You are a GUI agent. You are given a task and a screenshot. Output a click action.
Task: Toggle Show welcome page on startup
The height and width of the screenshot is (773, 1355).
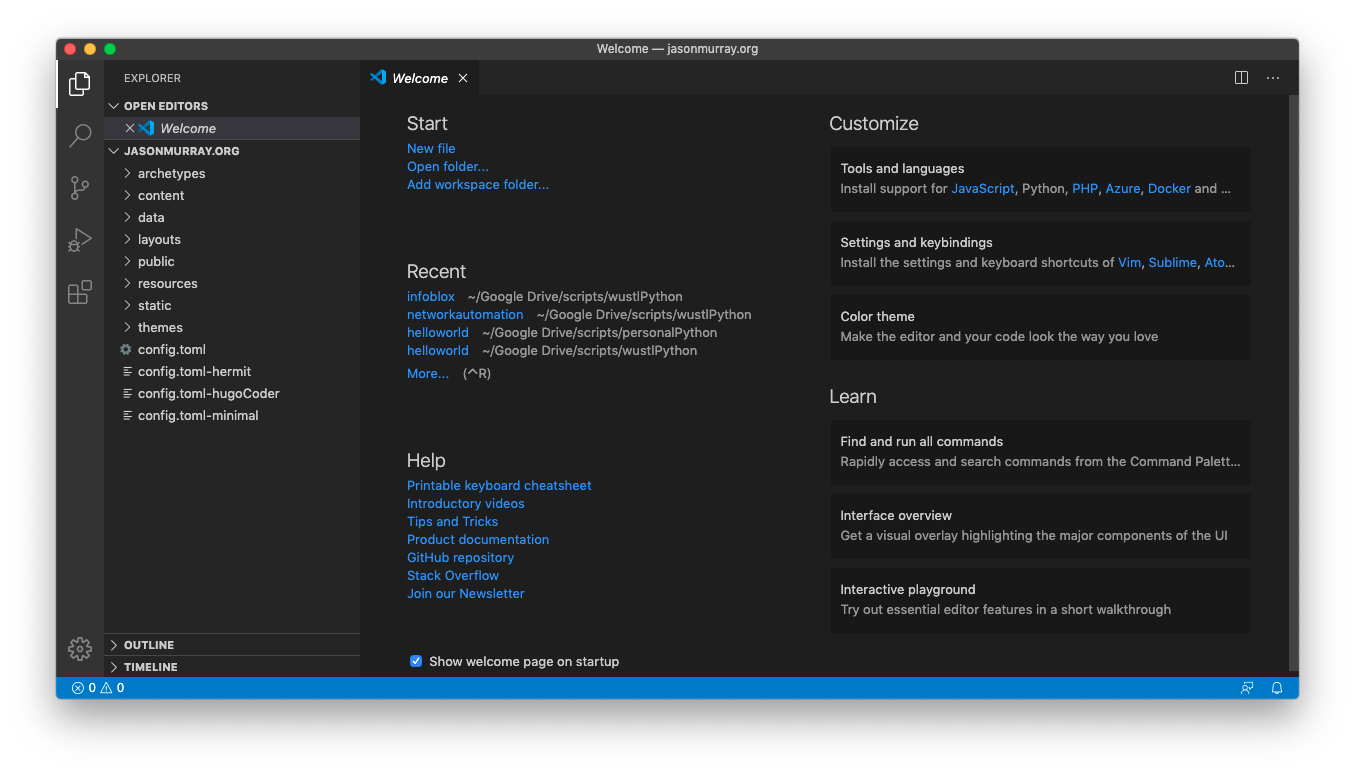point(416,661)
